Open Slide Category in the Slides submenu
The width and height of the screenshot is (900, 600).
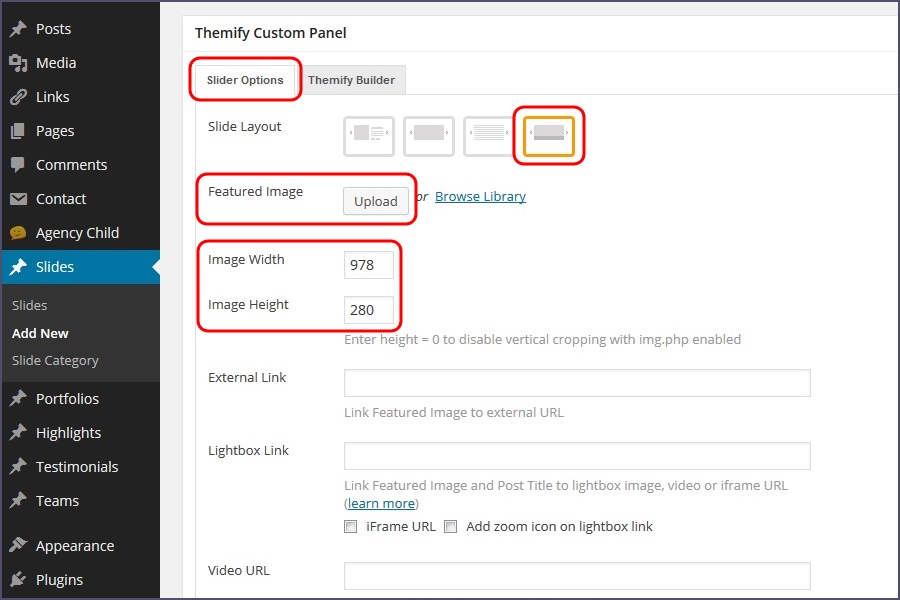55,360
